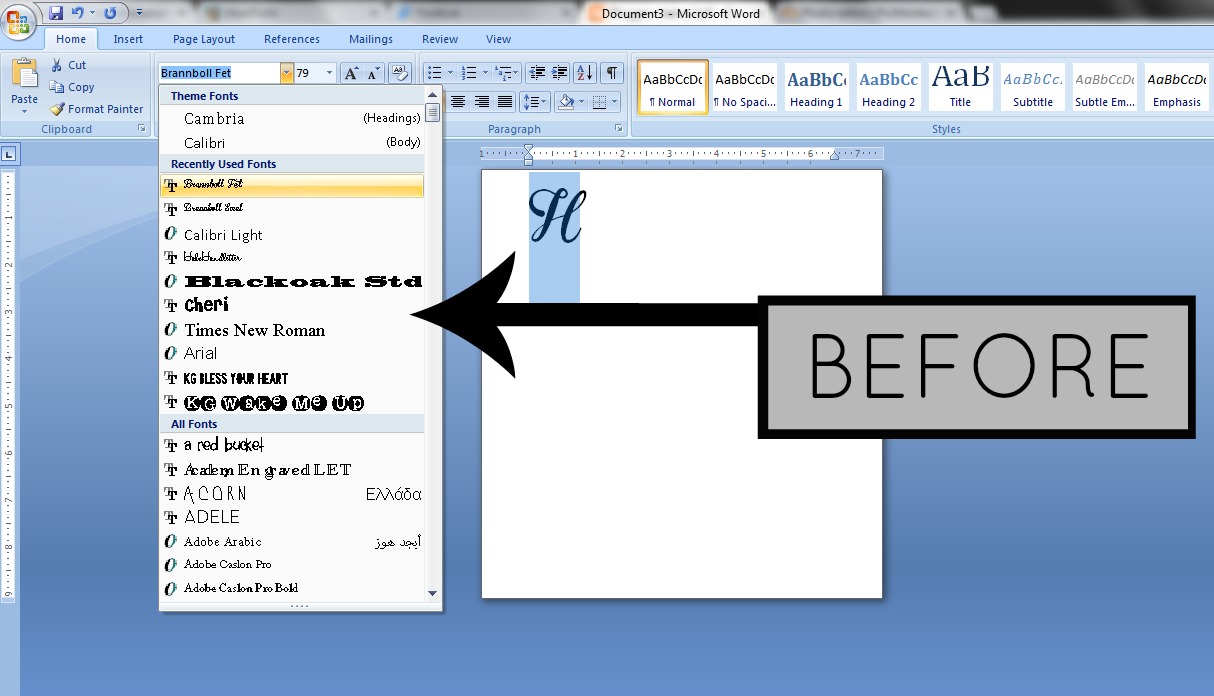Screen dimensions: 1214x696
Task: Sort text A to Z
Action: coord(585,73)
